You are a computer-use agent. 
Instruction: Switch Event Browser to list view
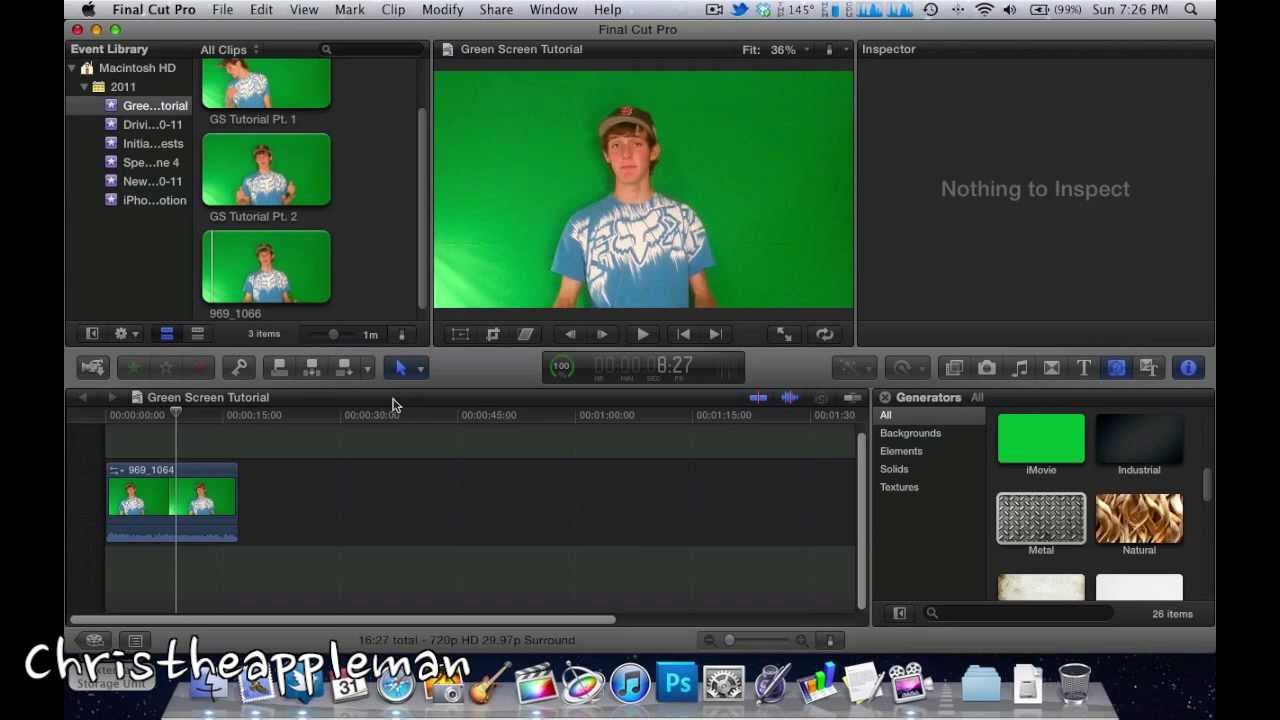tap(197, 334)
